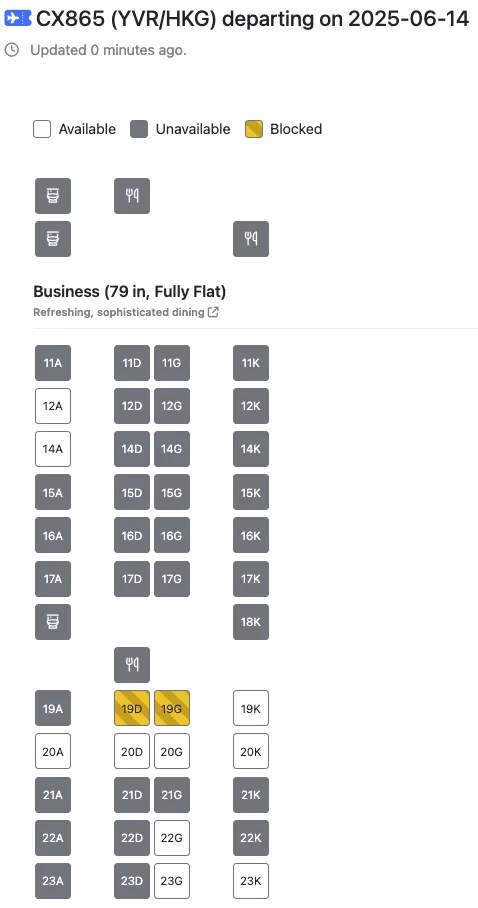This screenshot has width=478, height=908.
Task: Click the clock icon next to Updated
Action: [x=11, y=50]
